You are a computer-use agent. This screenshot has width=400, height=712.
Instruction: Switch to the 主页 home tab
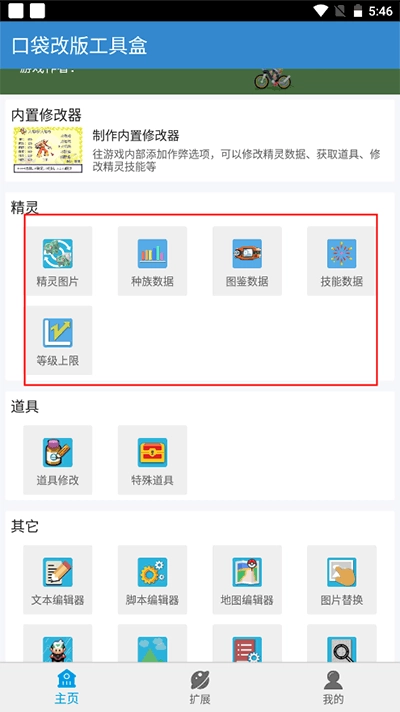point(67,687)
